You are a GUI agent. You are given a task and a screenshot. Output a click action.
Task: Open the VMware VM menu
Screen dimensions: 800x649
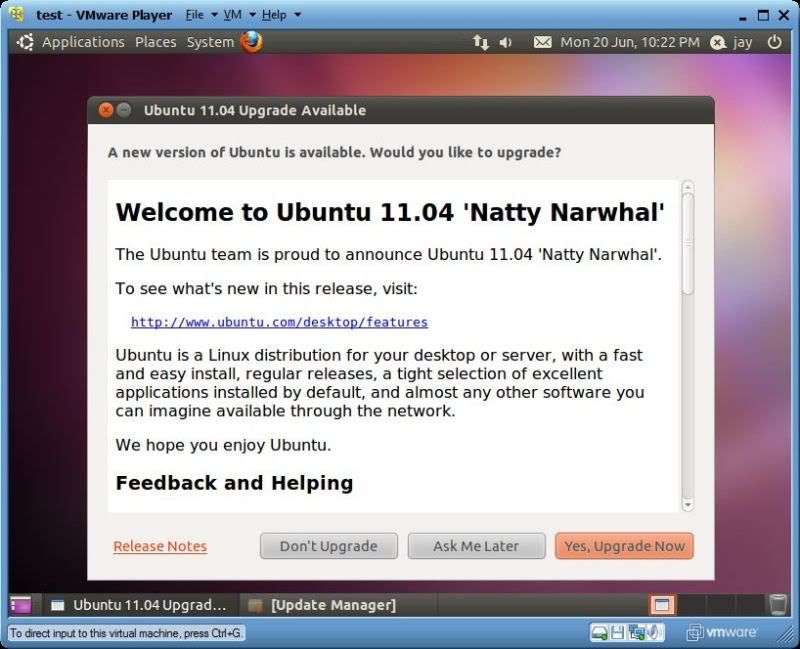(x=232, y=15)
